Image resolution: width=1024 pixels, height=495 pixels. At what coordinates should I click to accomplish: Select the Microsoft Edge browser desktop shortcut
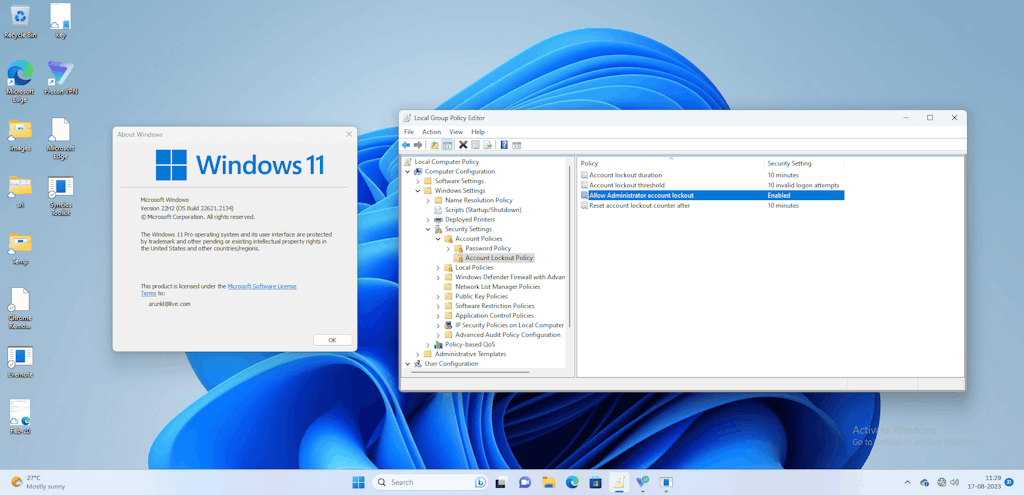click(20, 82)
